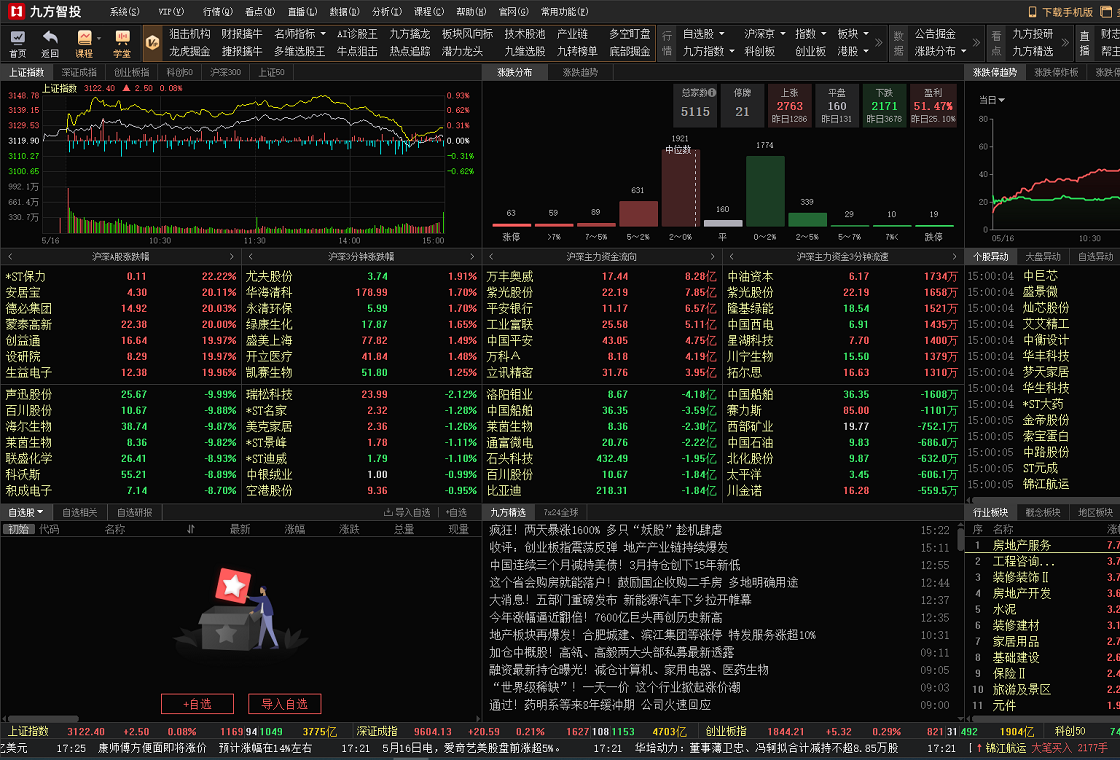Screen dimensions: 1120x760
Task: Click next arrow on 沪深主力资金3分钟流速 panel
Action: (954, 256)
